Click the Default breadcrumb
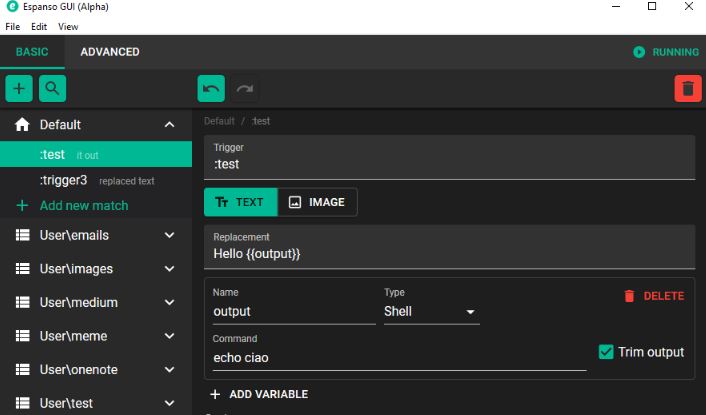706x415 pixels. pyautogui.click(x=219, y=121)
